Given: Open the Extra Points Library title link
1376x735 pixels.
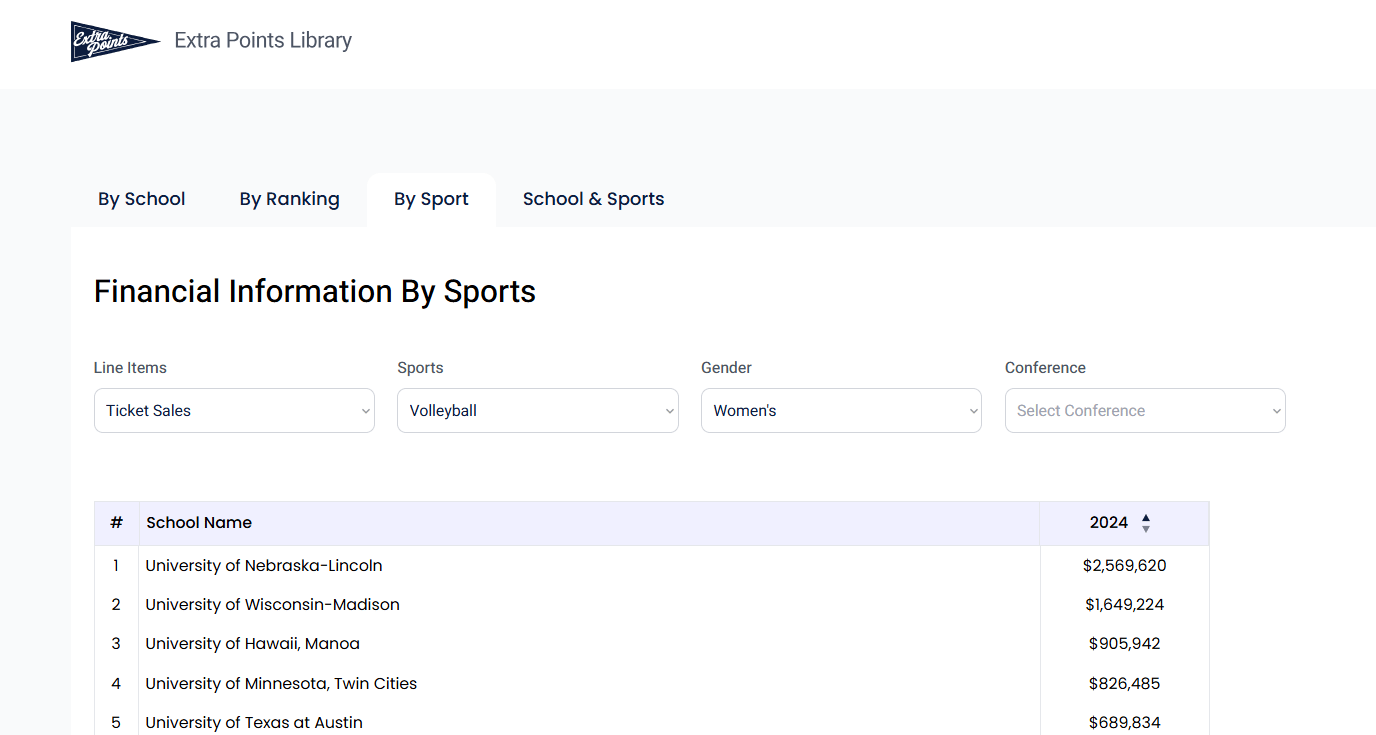Looking at the screenshot, I should (x=263, y=41).
